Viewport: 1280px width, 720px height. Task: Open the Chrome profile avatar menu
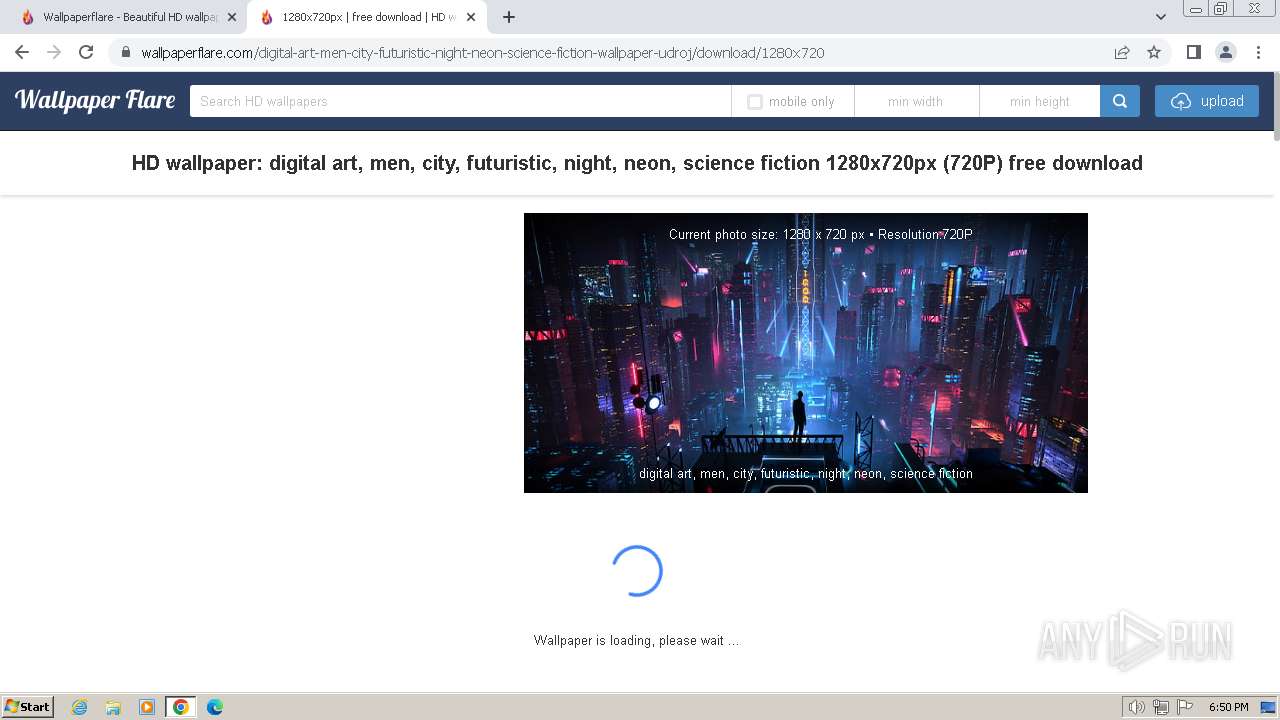1225,52
